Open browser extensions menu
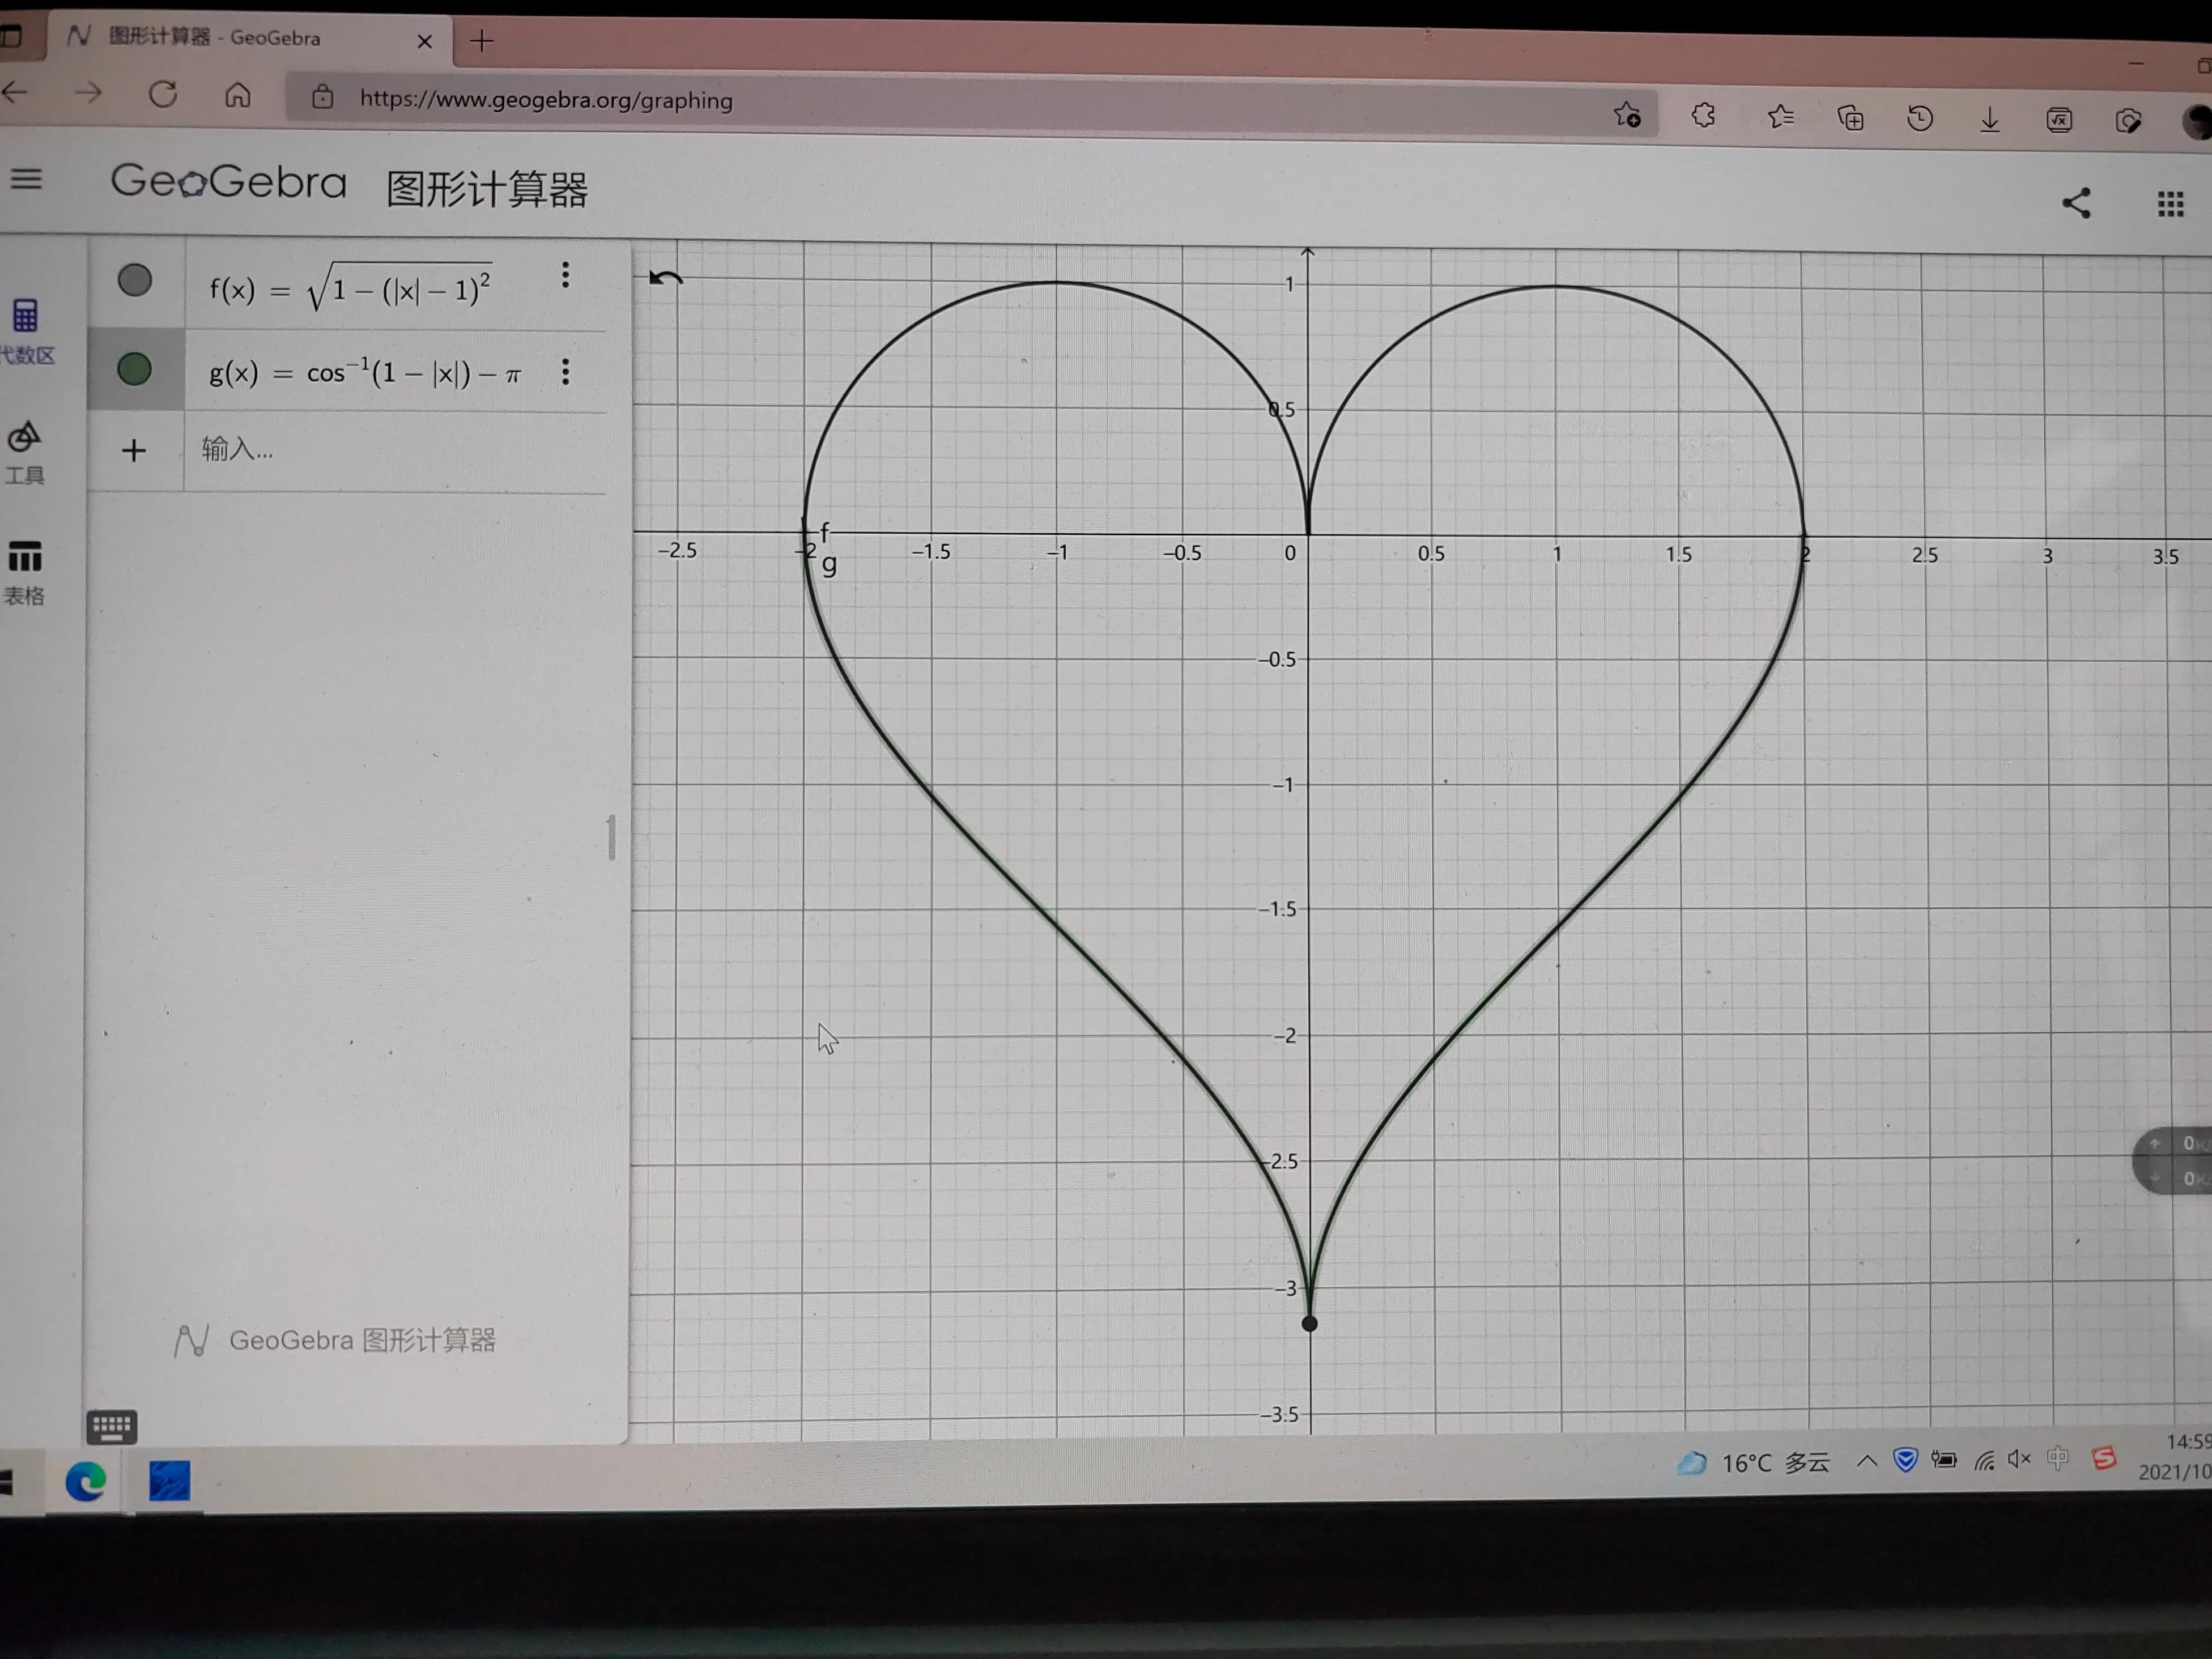 click(1704, 116)
